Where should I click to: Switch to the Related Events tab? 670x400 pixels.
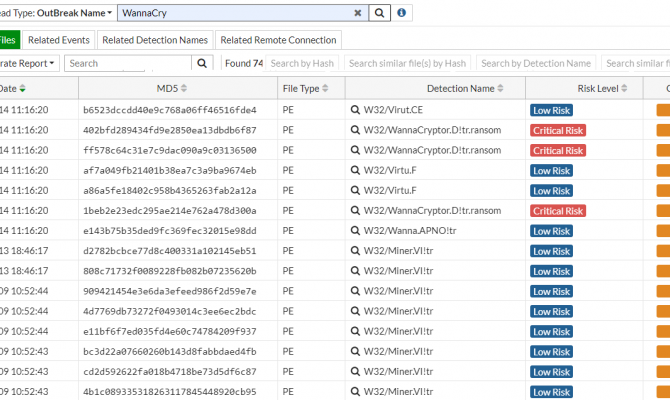point(59,40)
